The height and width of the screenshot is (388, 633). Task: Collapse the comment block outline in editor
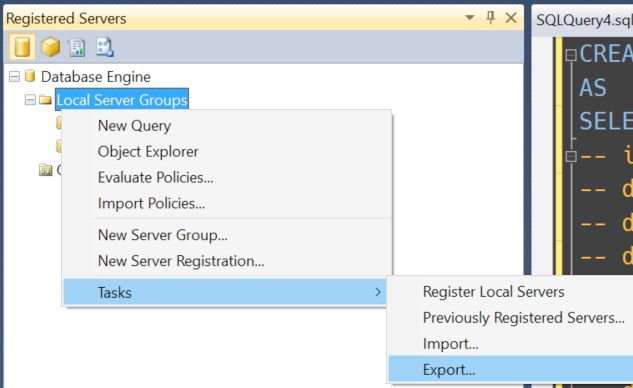tap(571, 156)
